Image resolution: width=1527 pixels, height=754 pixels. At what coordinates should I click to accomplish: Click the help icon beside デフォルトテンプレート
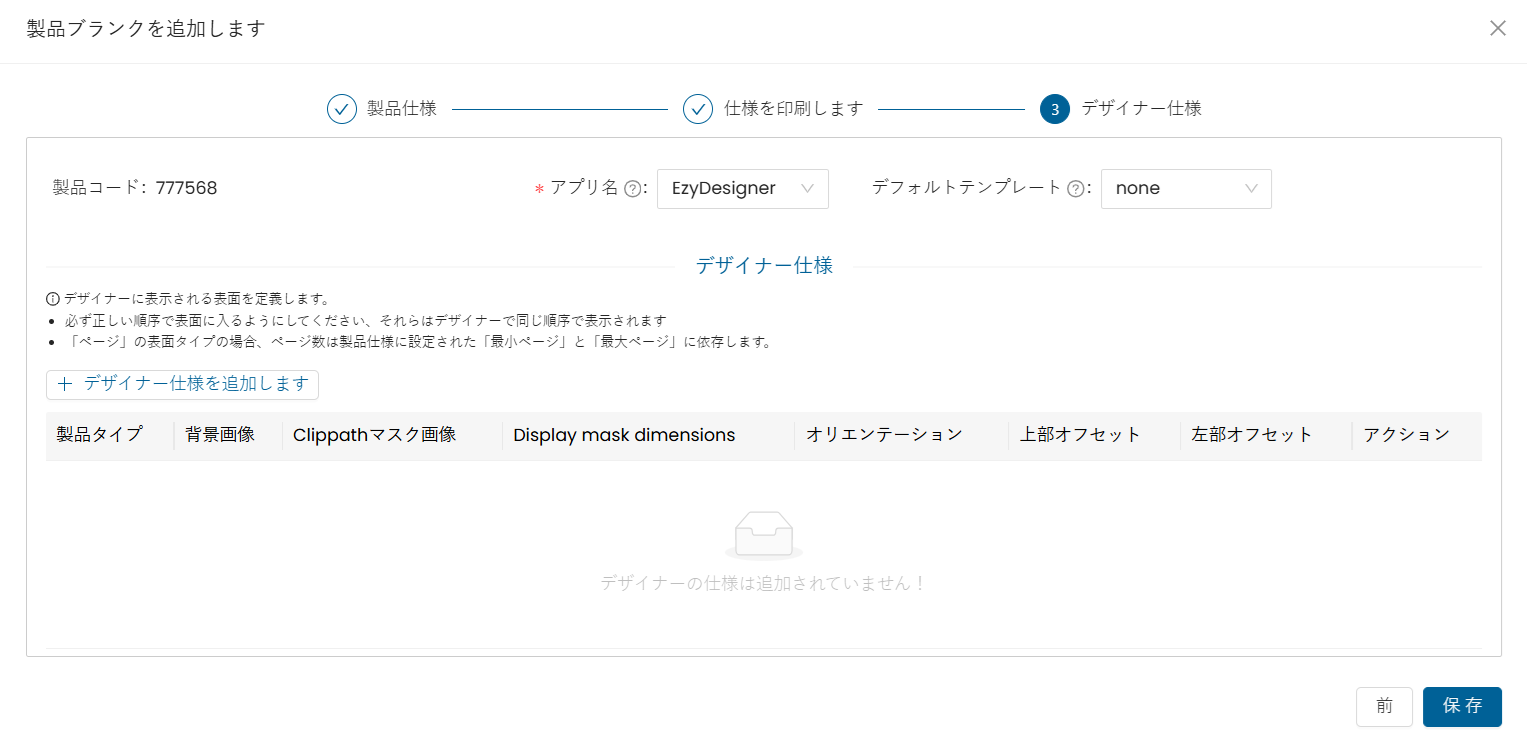(x=1076, y=189)
